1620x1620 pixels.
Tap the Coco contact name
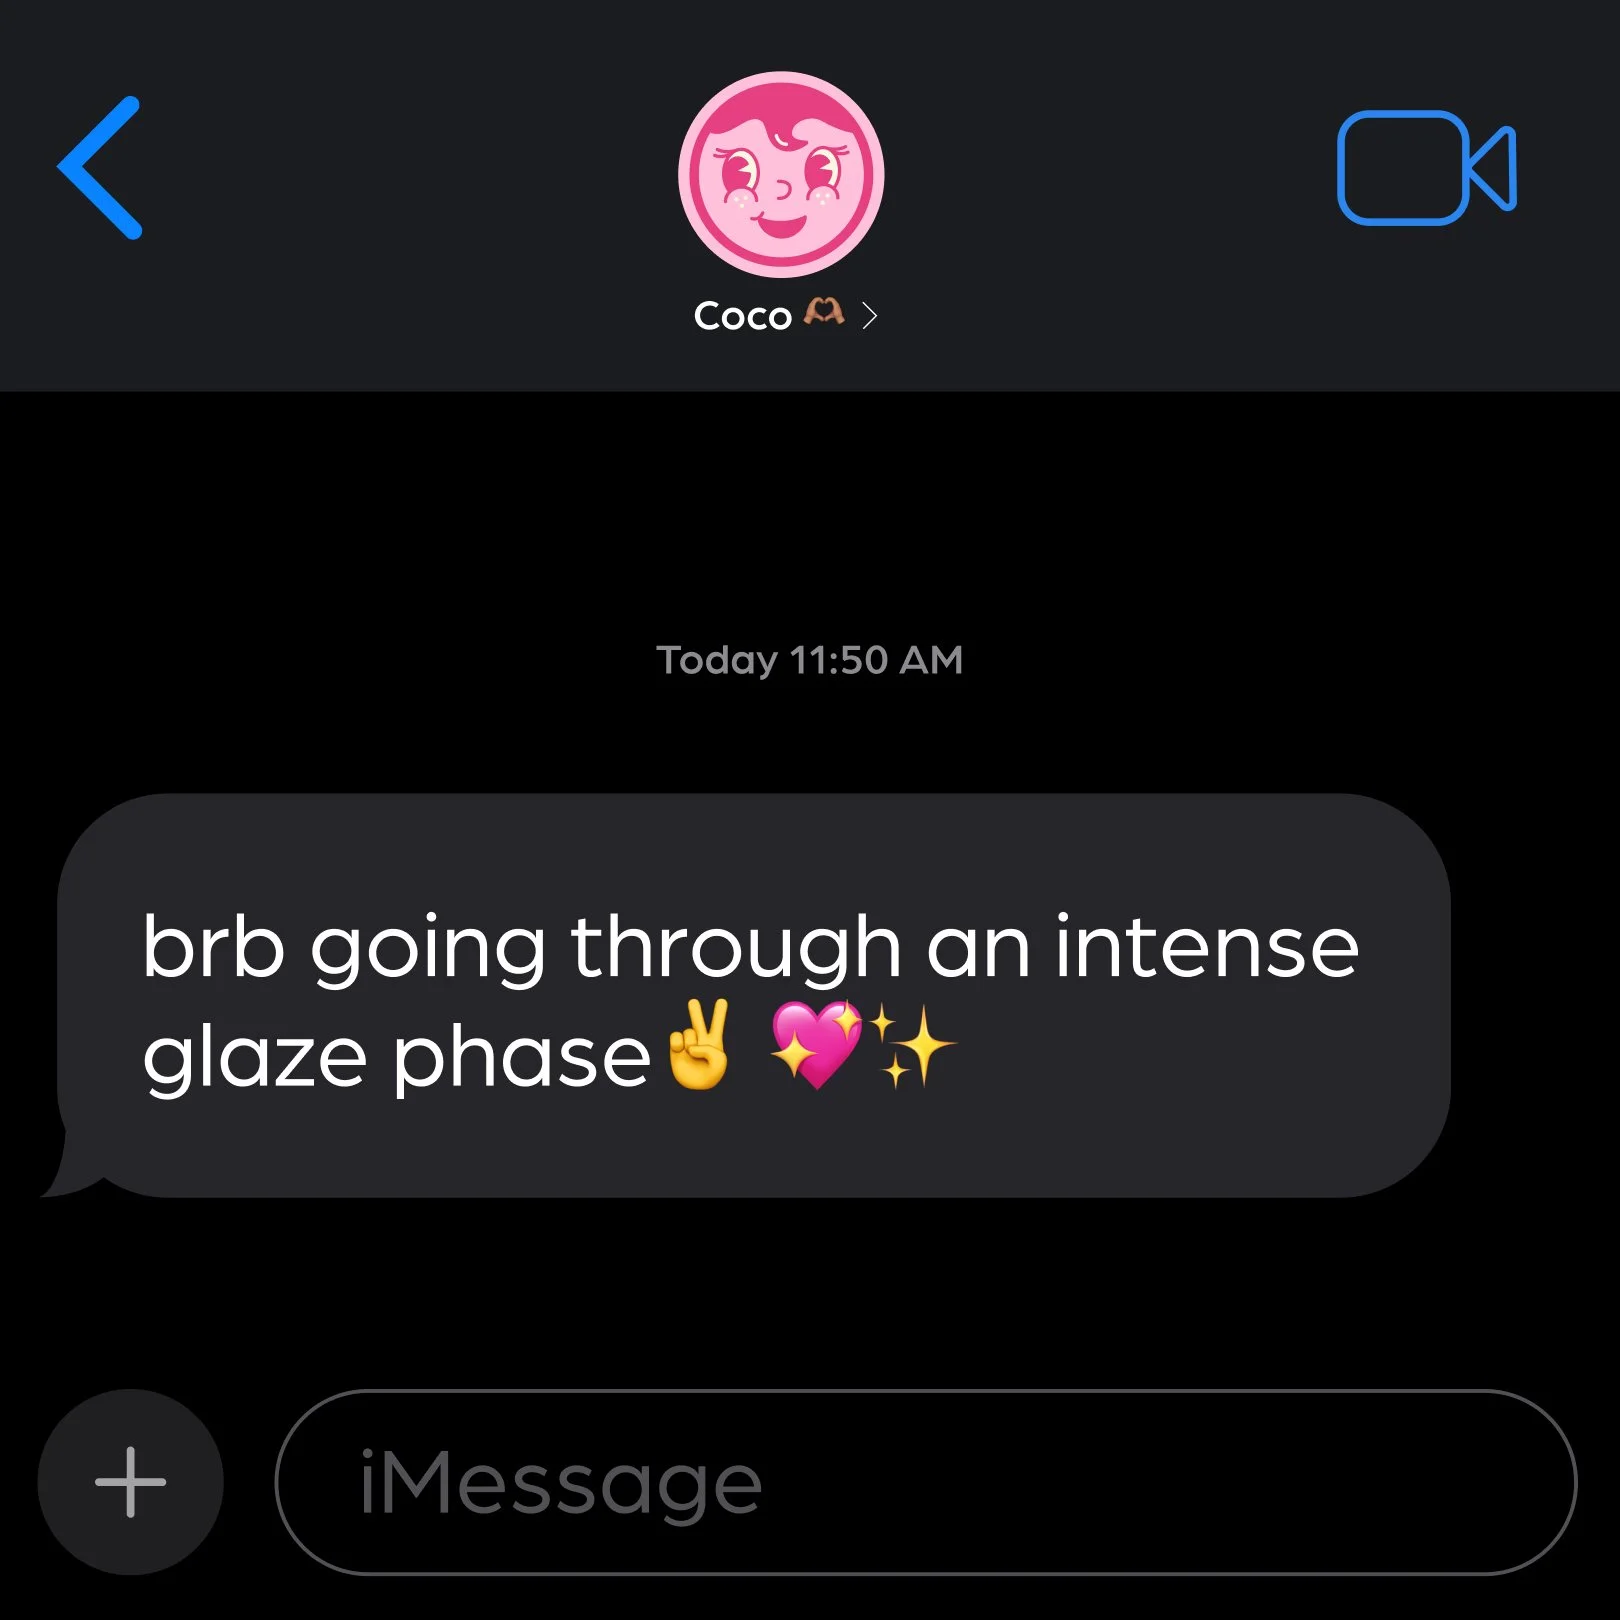point(743,316)
